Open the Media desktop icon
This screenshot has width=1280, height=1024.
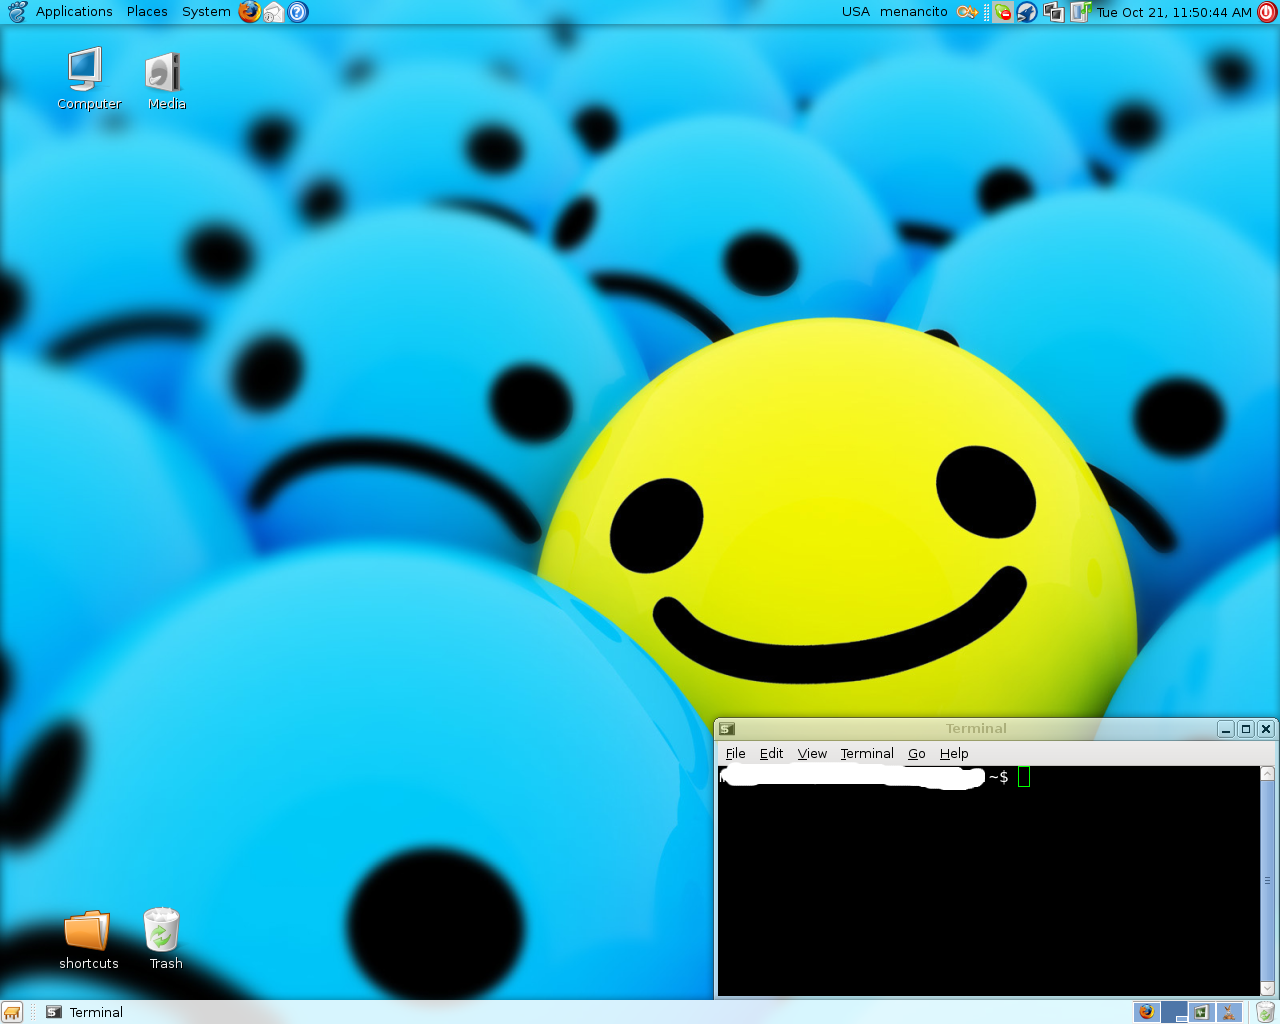166,80
